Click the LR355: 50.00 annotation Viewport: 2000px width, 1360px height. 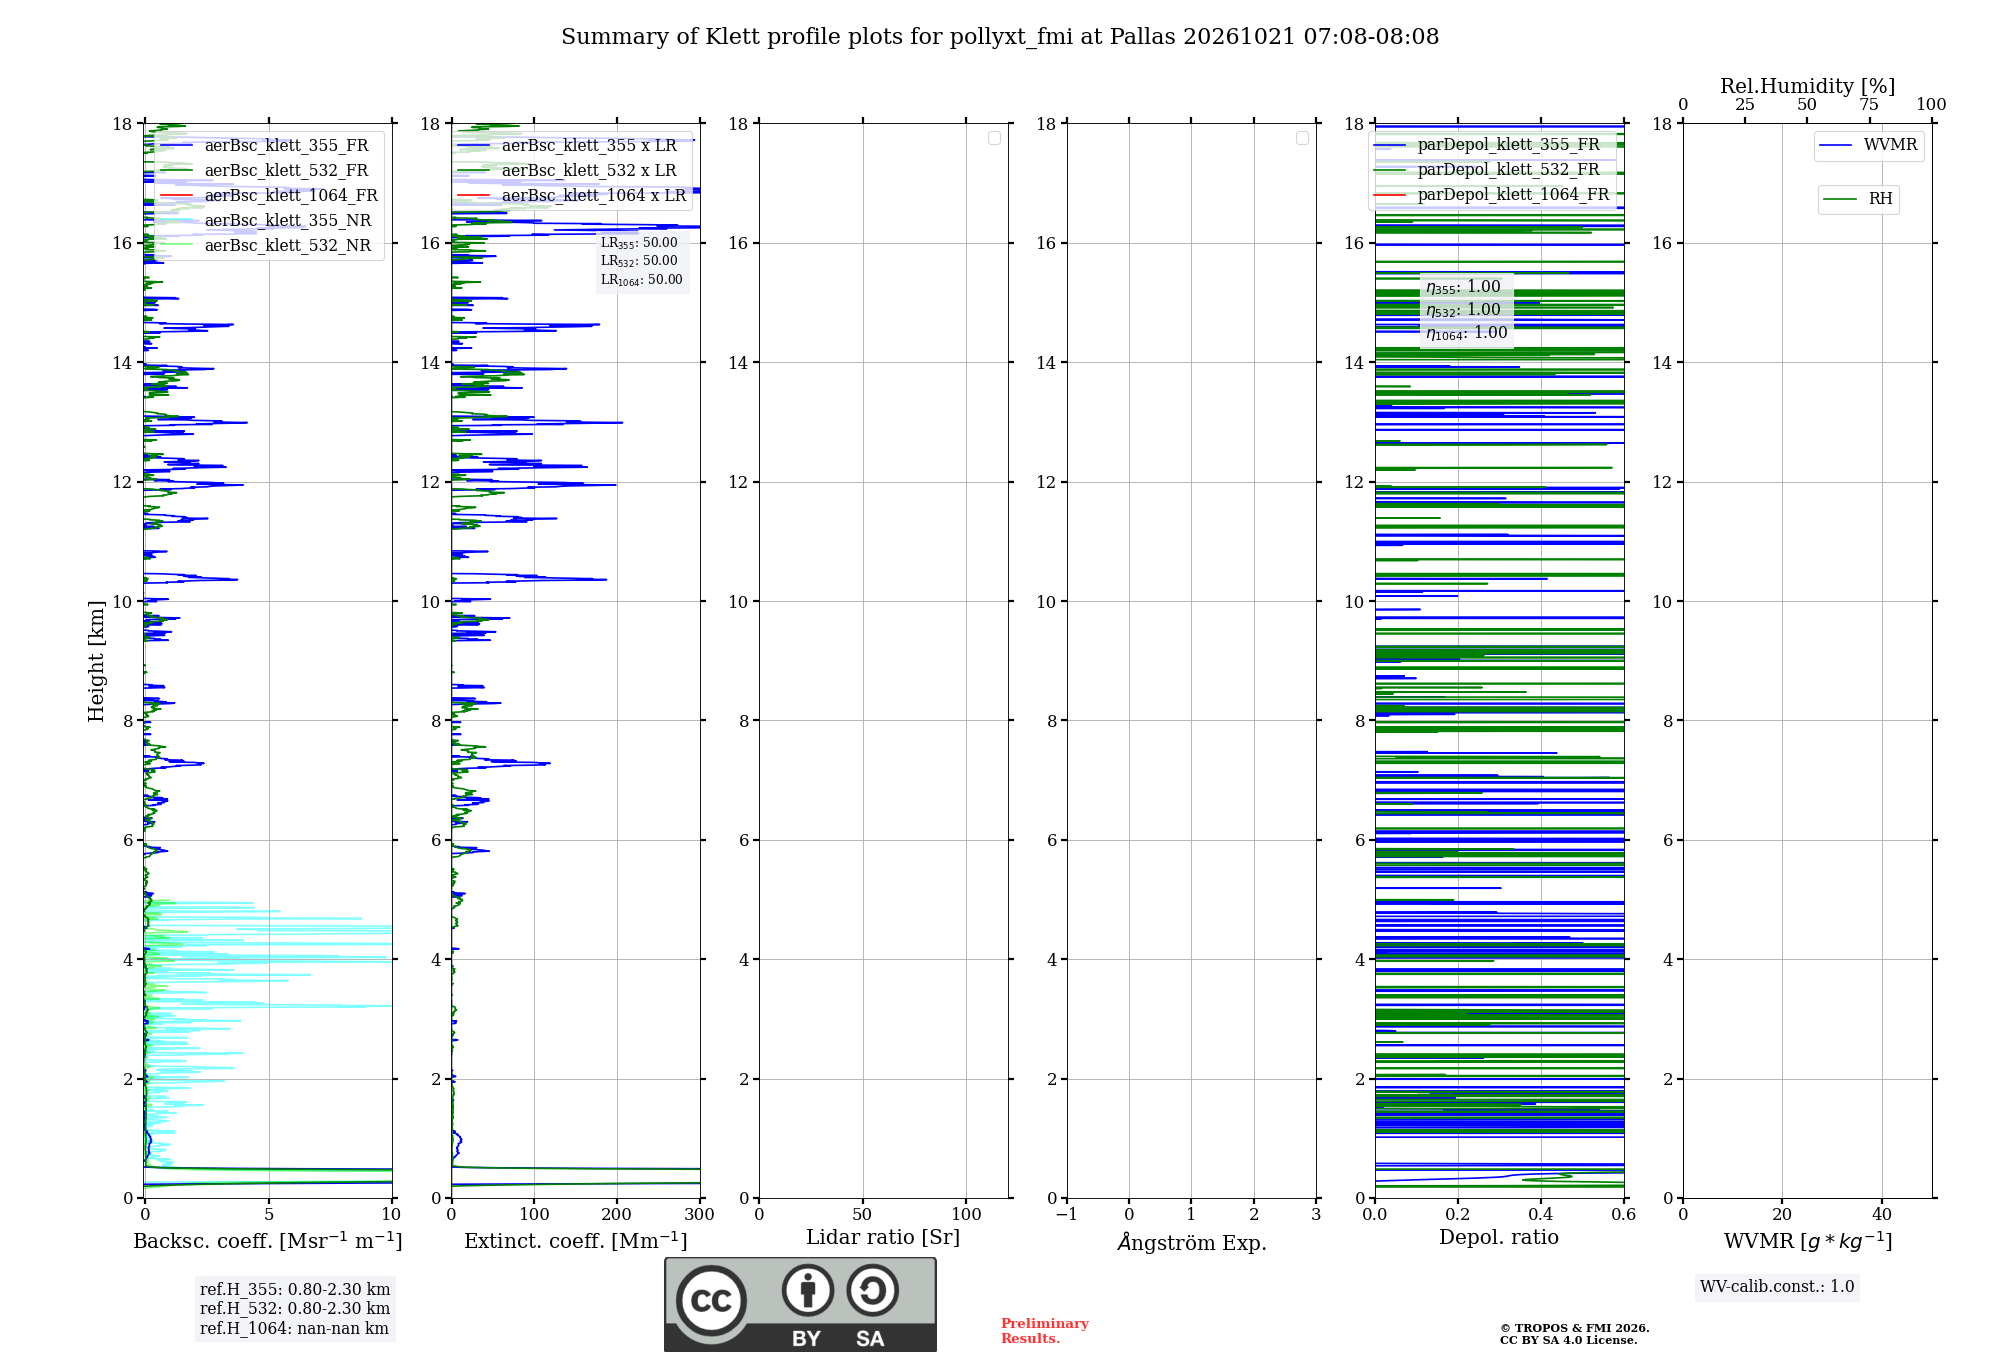click(639, 243)
